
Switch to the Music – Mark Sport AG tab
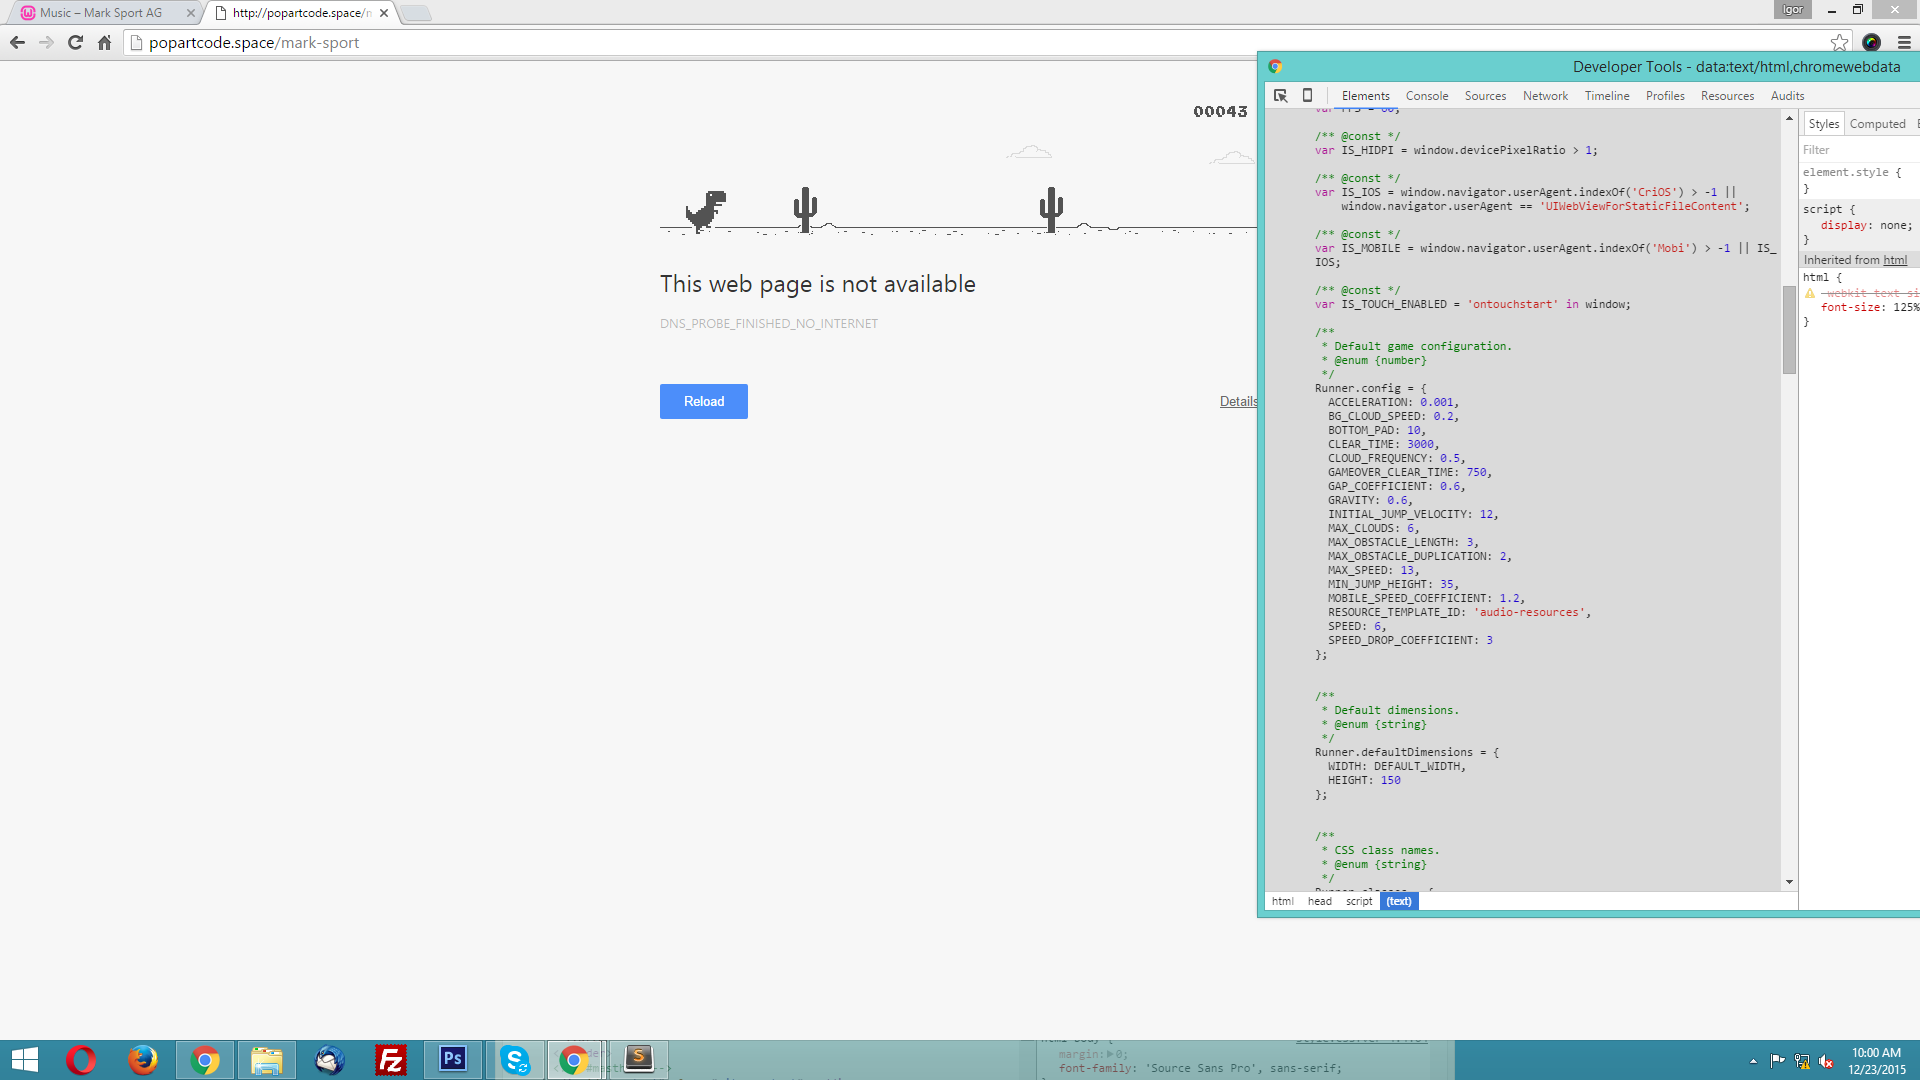pyautogui.click(x=100, y=13)
